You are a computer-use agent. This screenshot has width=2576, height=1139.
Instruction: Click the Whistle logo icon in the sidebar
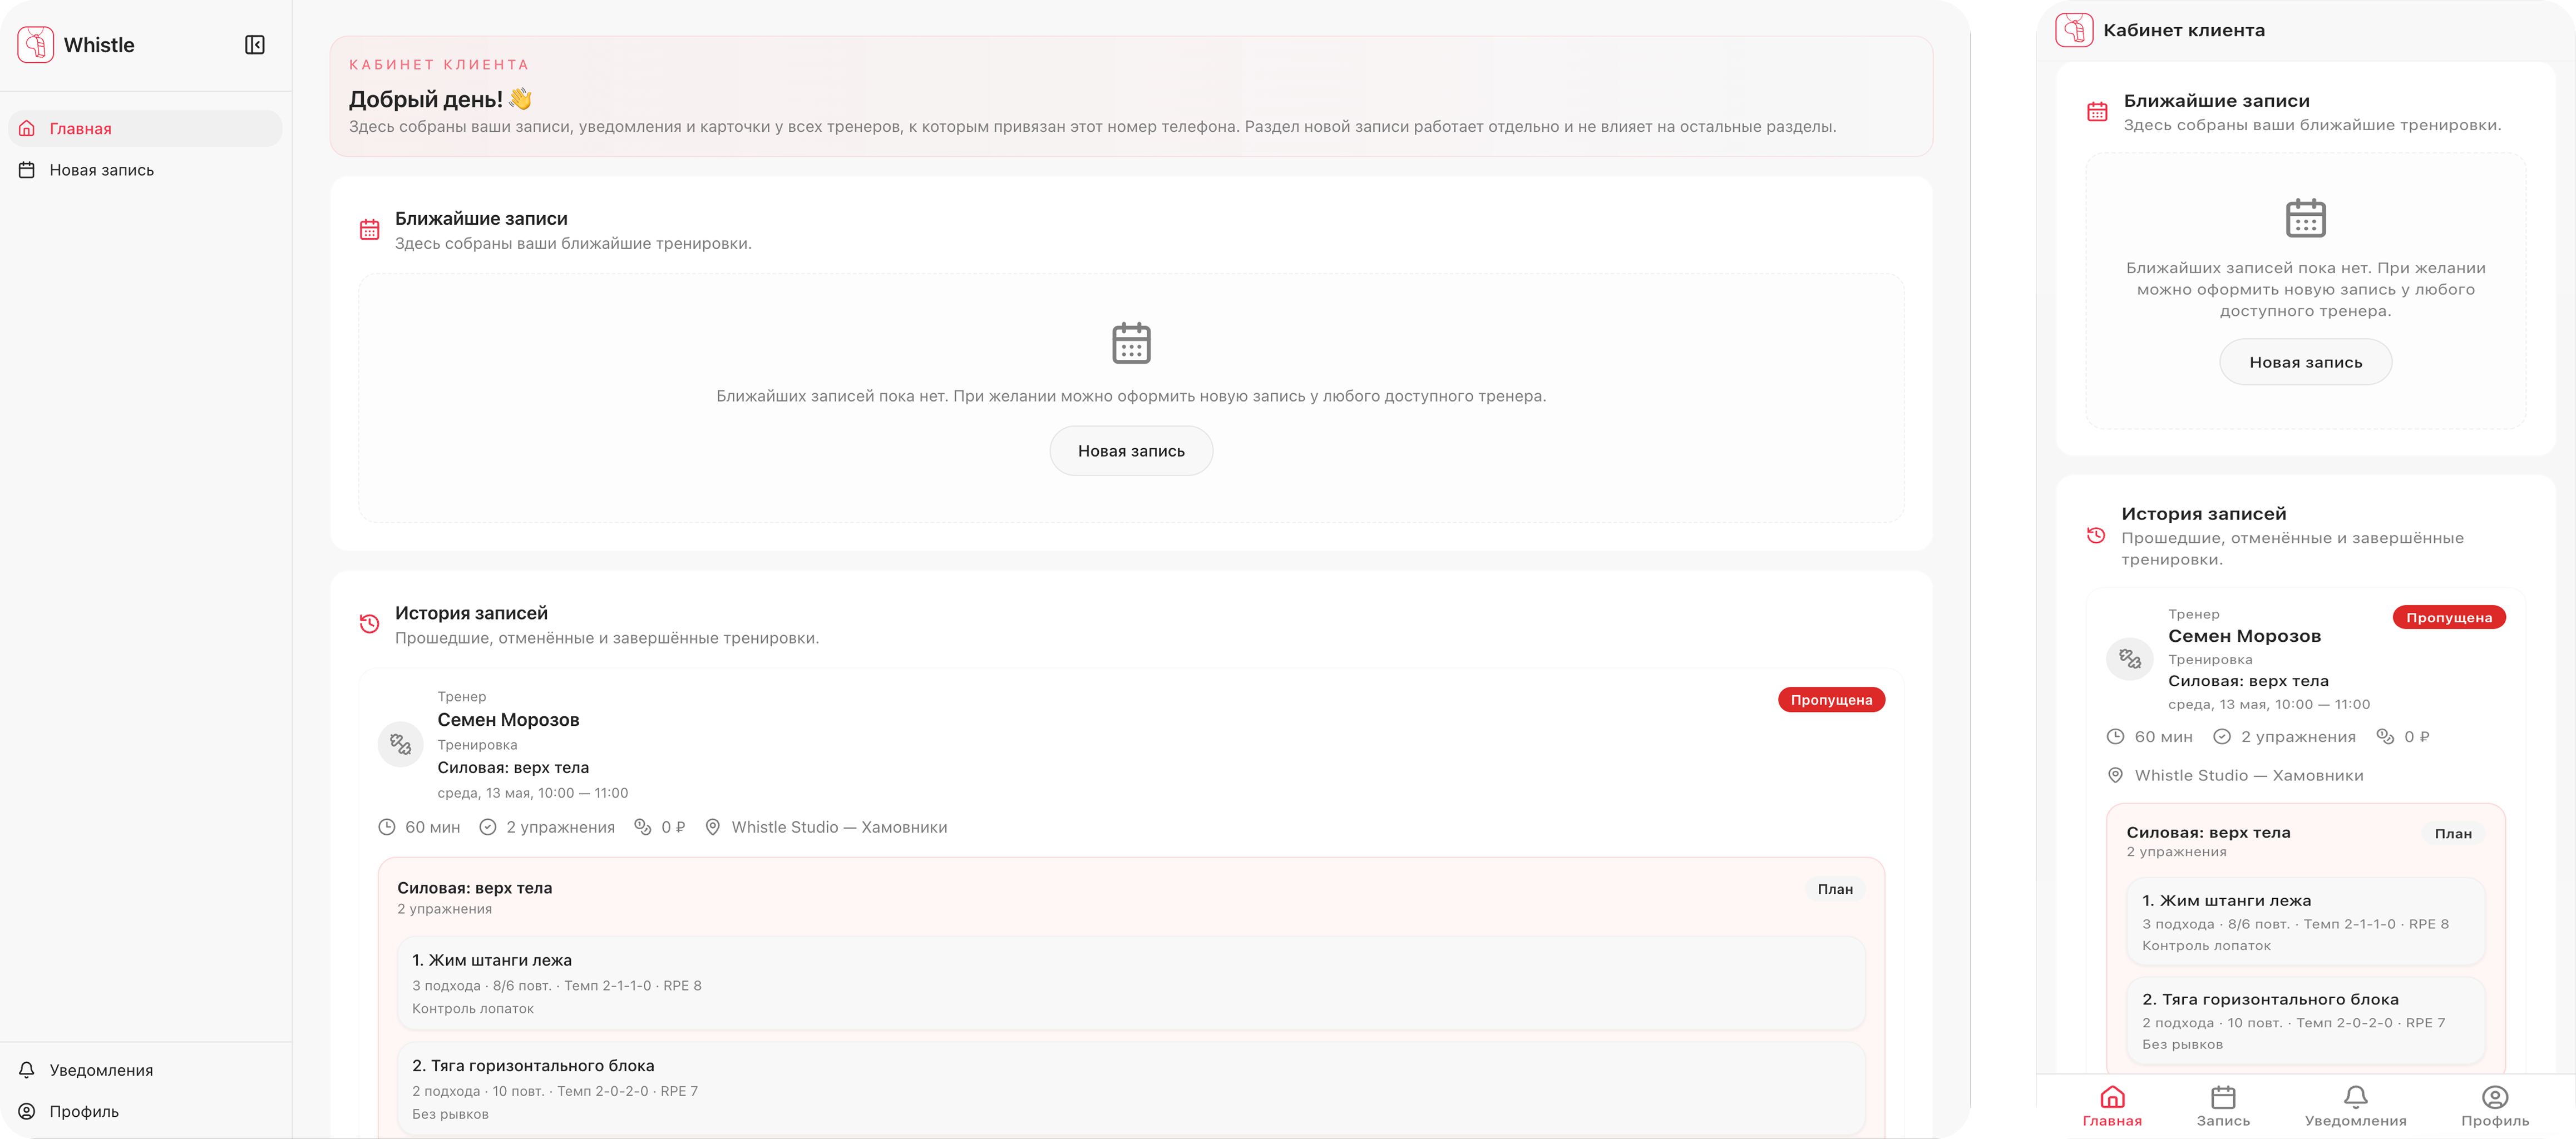coord(35,45)
